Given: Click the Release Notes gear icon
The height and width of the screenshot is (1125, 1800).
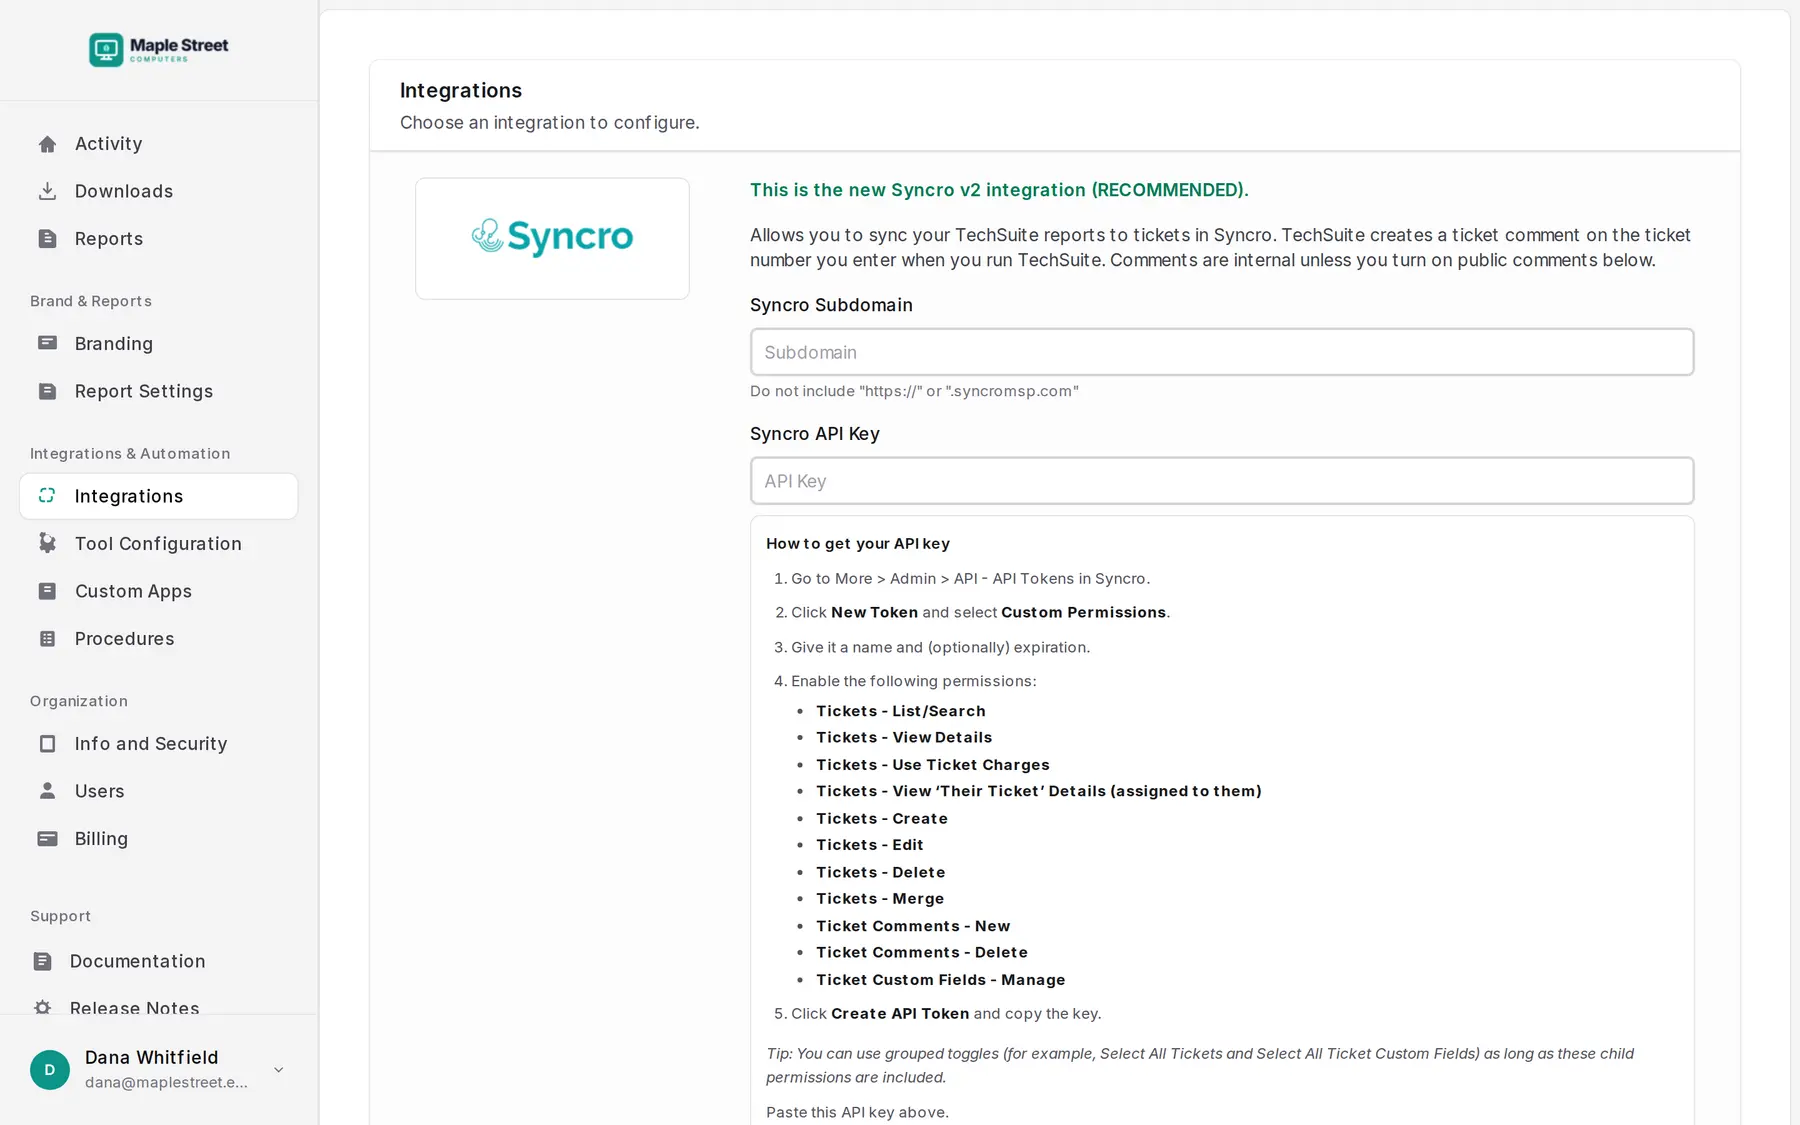Looking at the screenshot, I should click(42, 1008).
